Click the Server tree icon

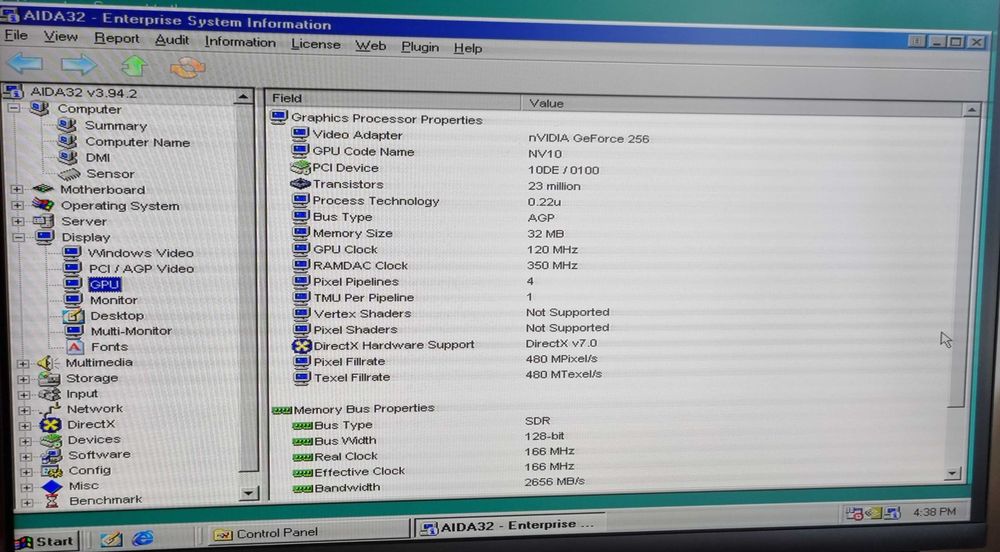[x=43, y=221]
